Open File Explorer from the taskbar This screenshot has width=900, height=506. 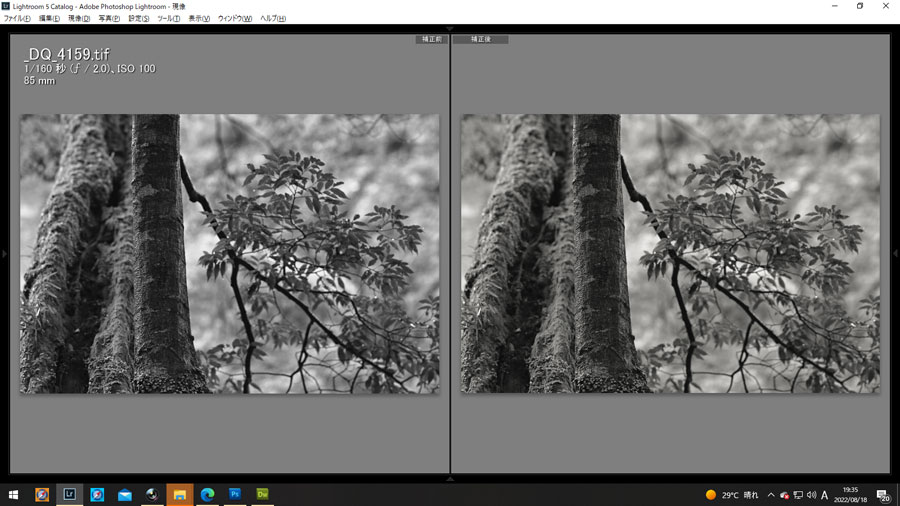[180, 494]
